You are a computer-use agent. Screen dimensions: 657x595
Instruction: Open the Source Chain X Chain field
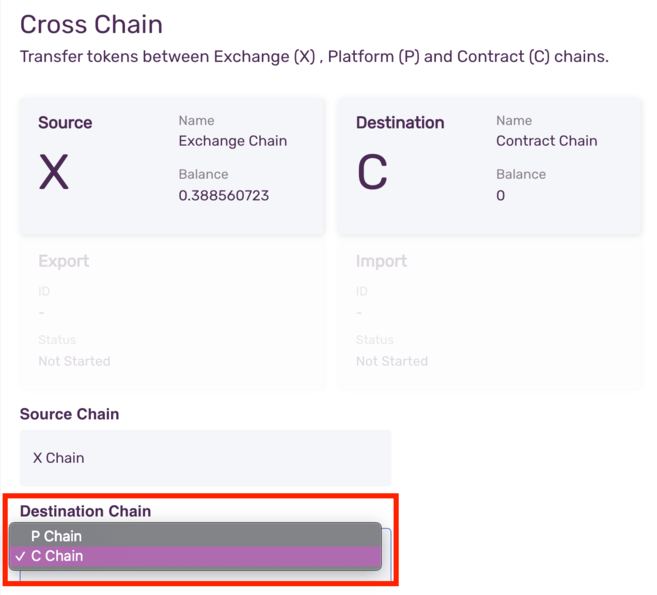click(205, 458)
